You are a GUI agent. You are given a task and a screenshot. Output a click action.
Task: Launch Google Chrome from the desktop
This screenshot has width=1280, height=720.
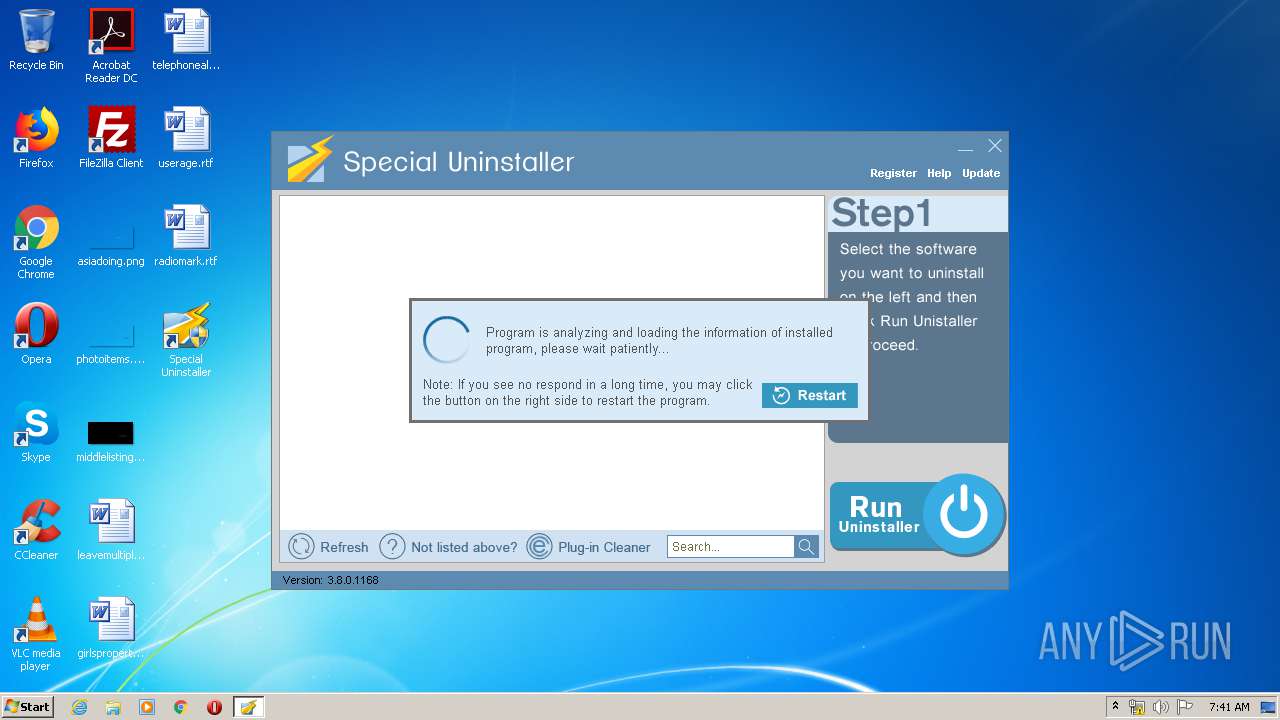coord(36,242)
